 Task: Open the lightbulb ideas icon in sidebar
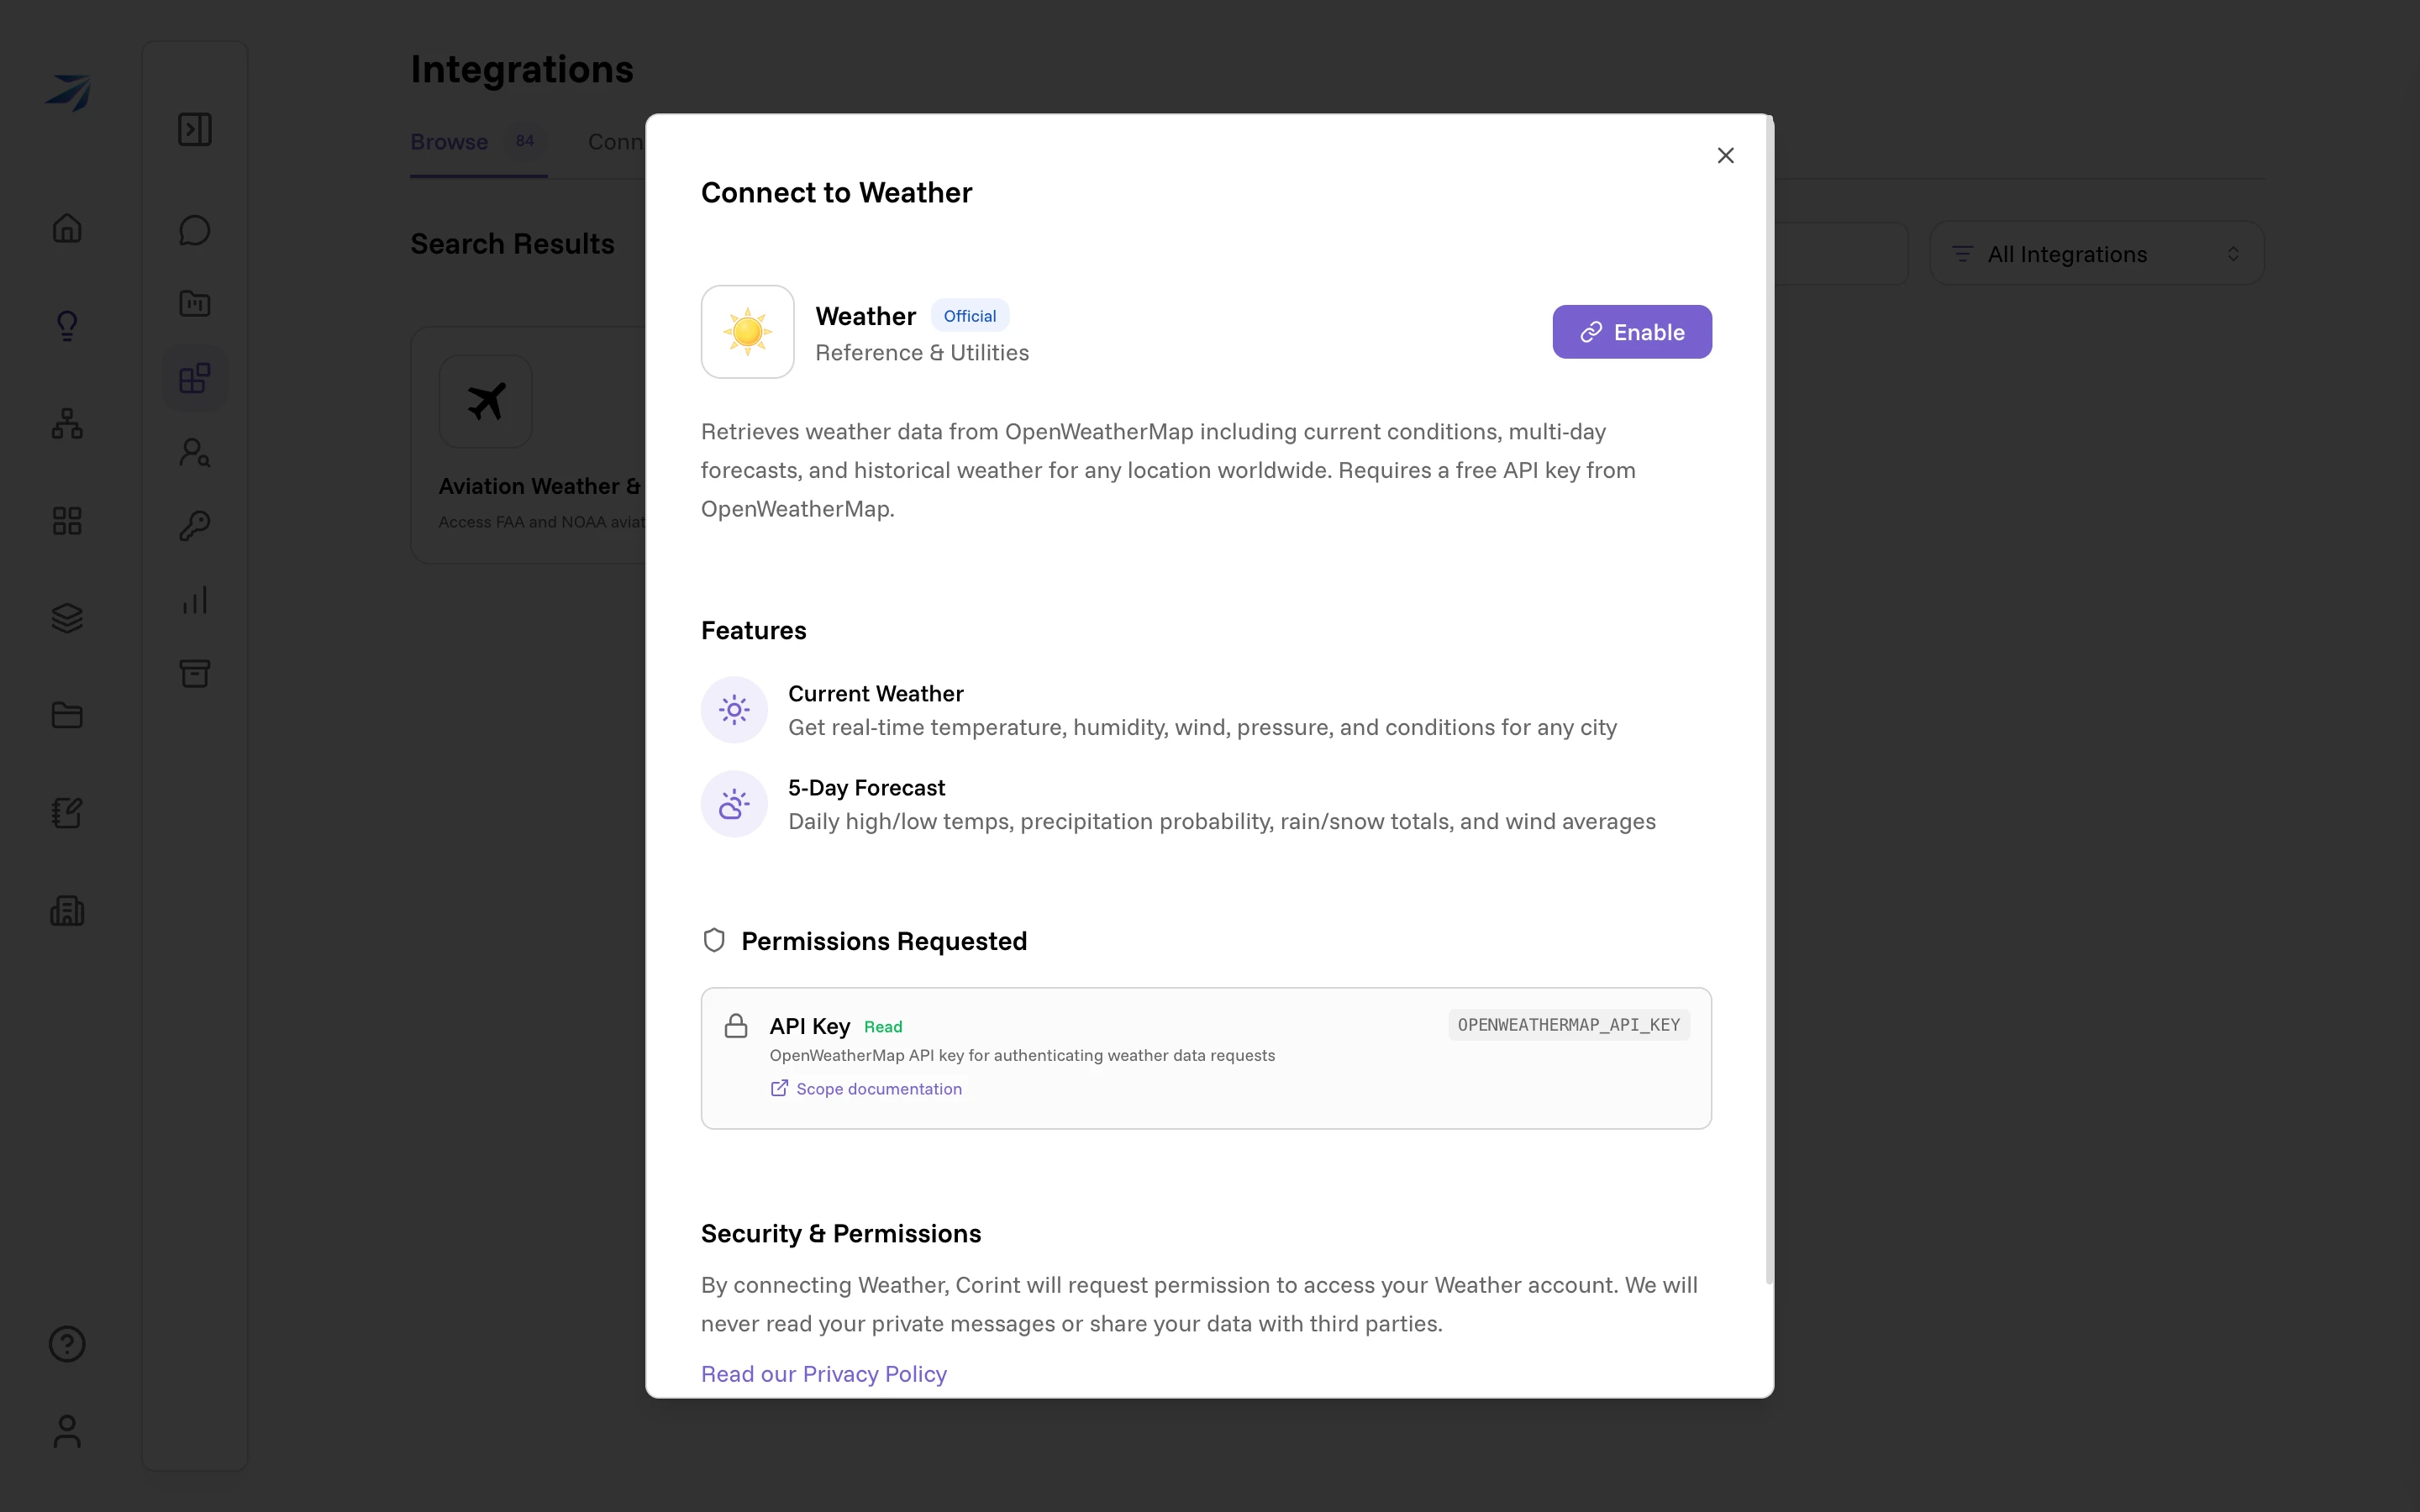[x=67, y=326]
